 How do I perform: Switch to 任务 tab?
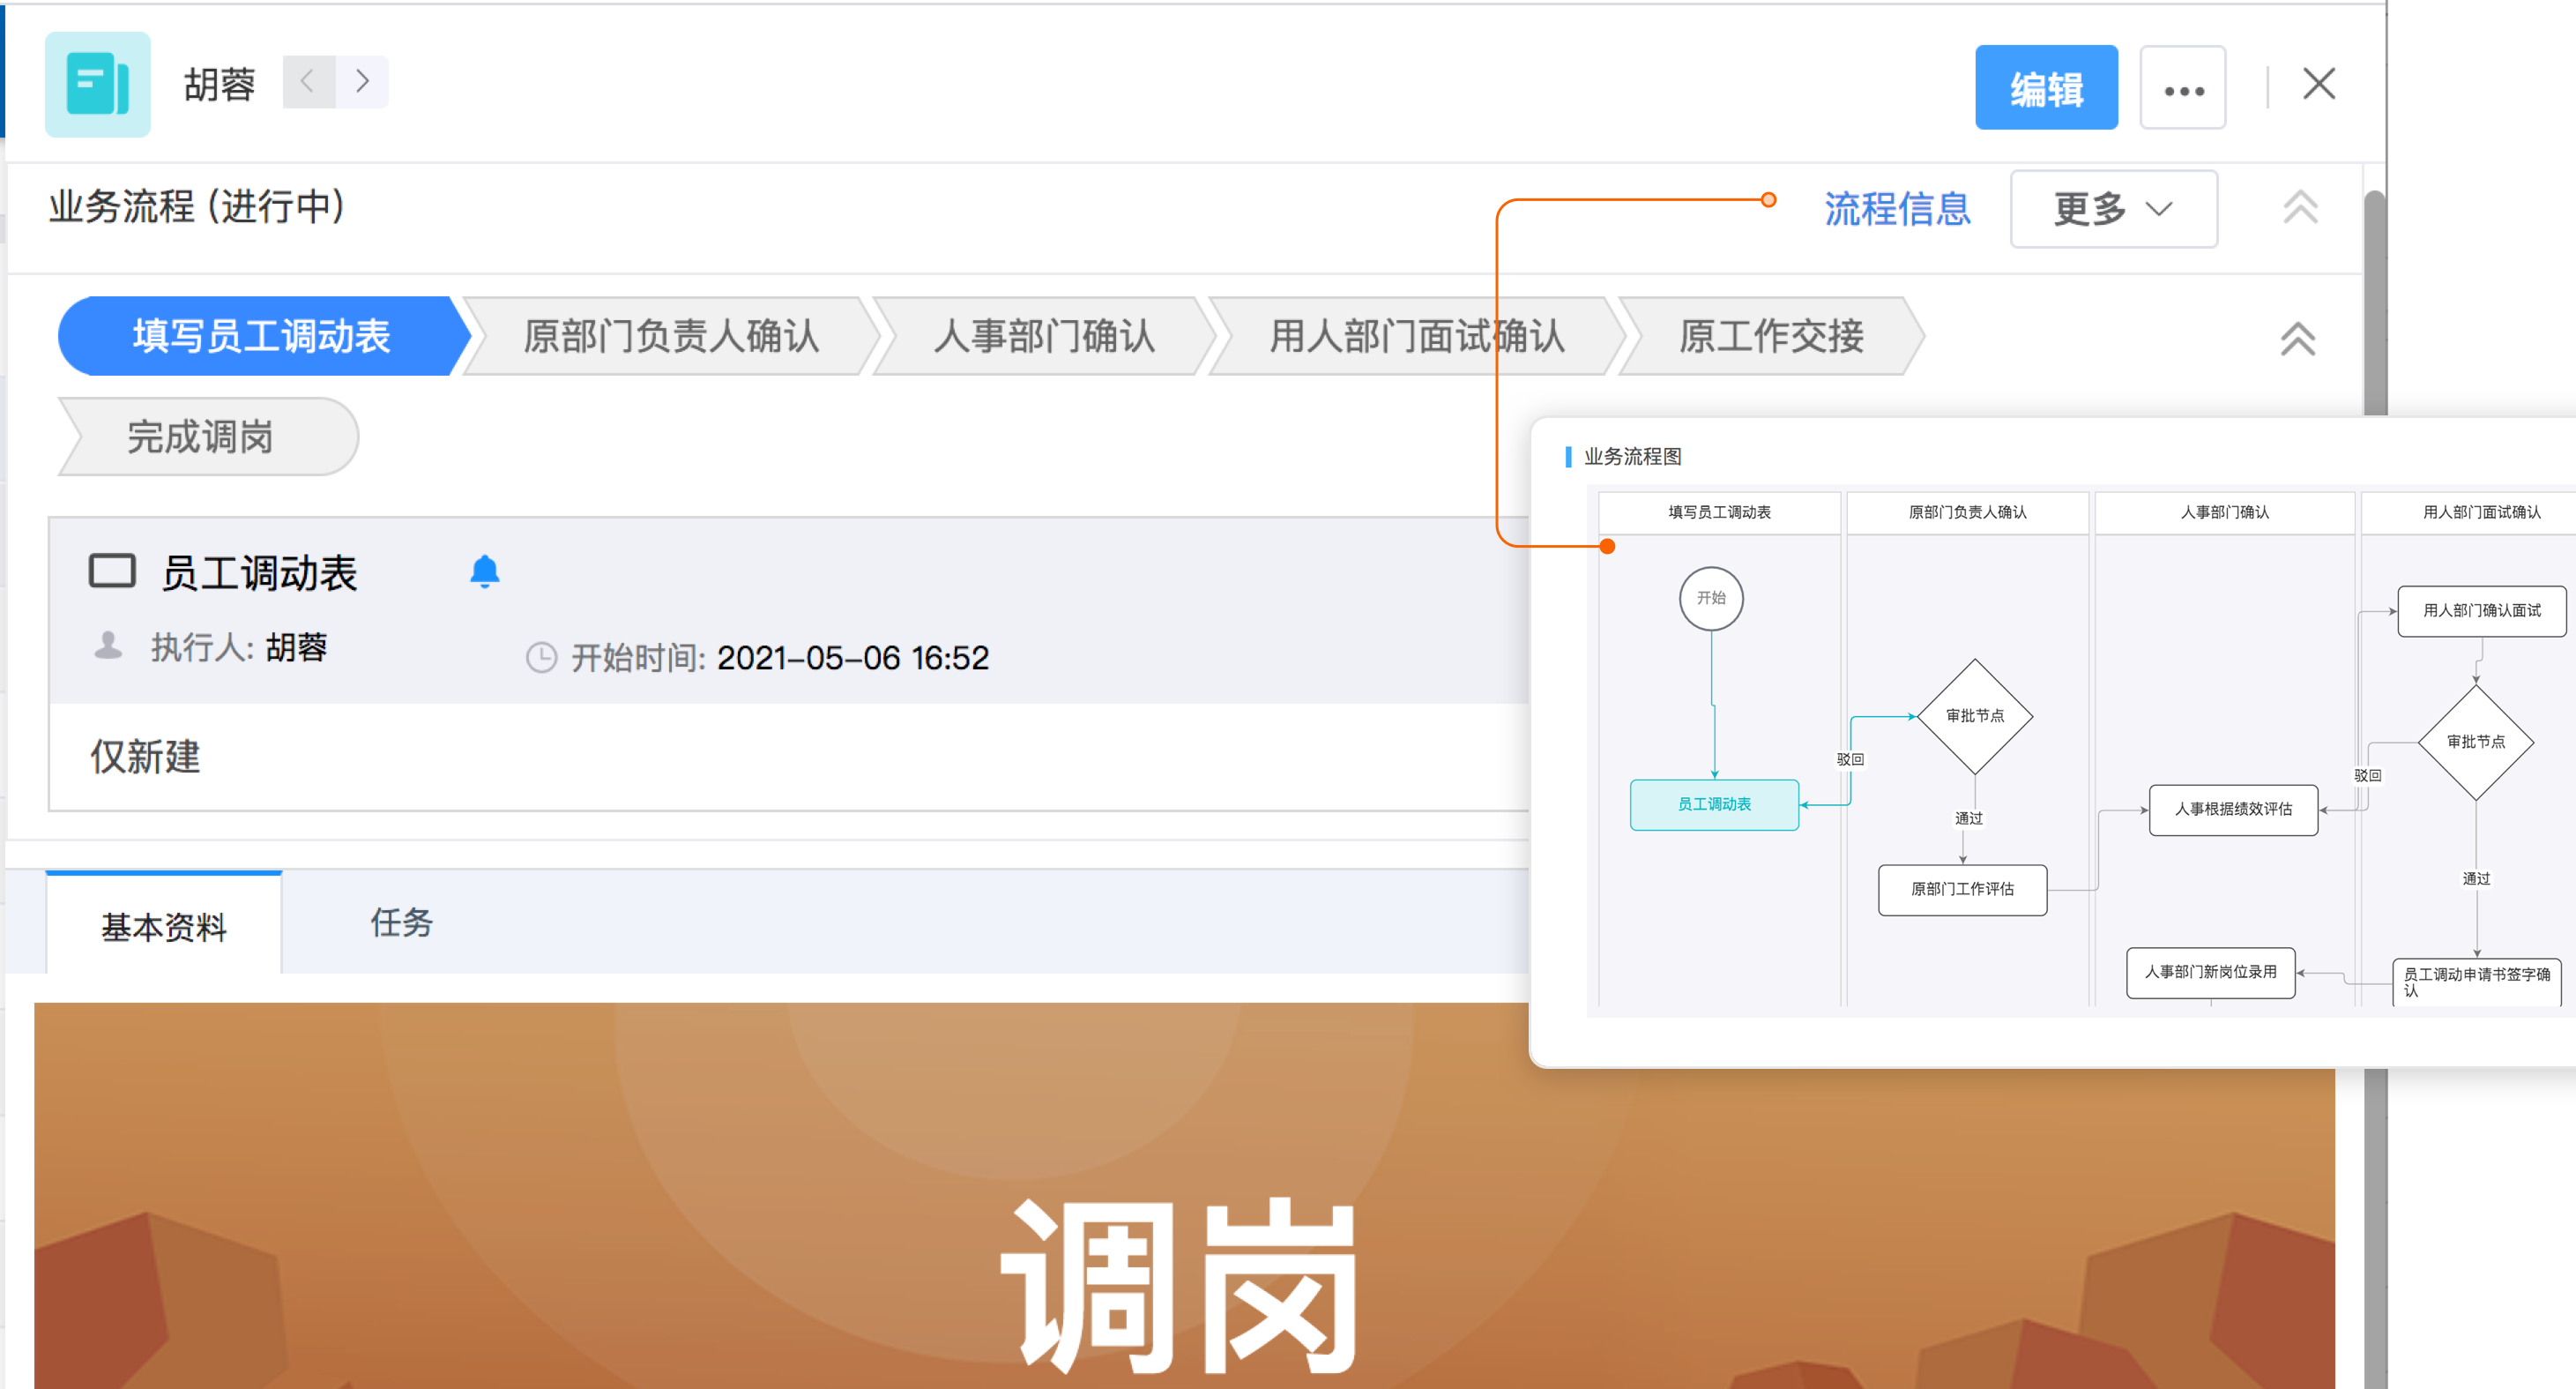point(401,922)
